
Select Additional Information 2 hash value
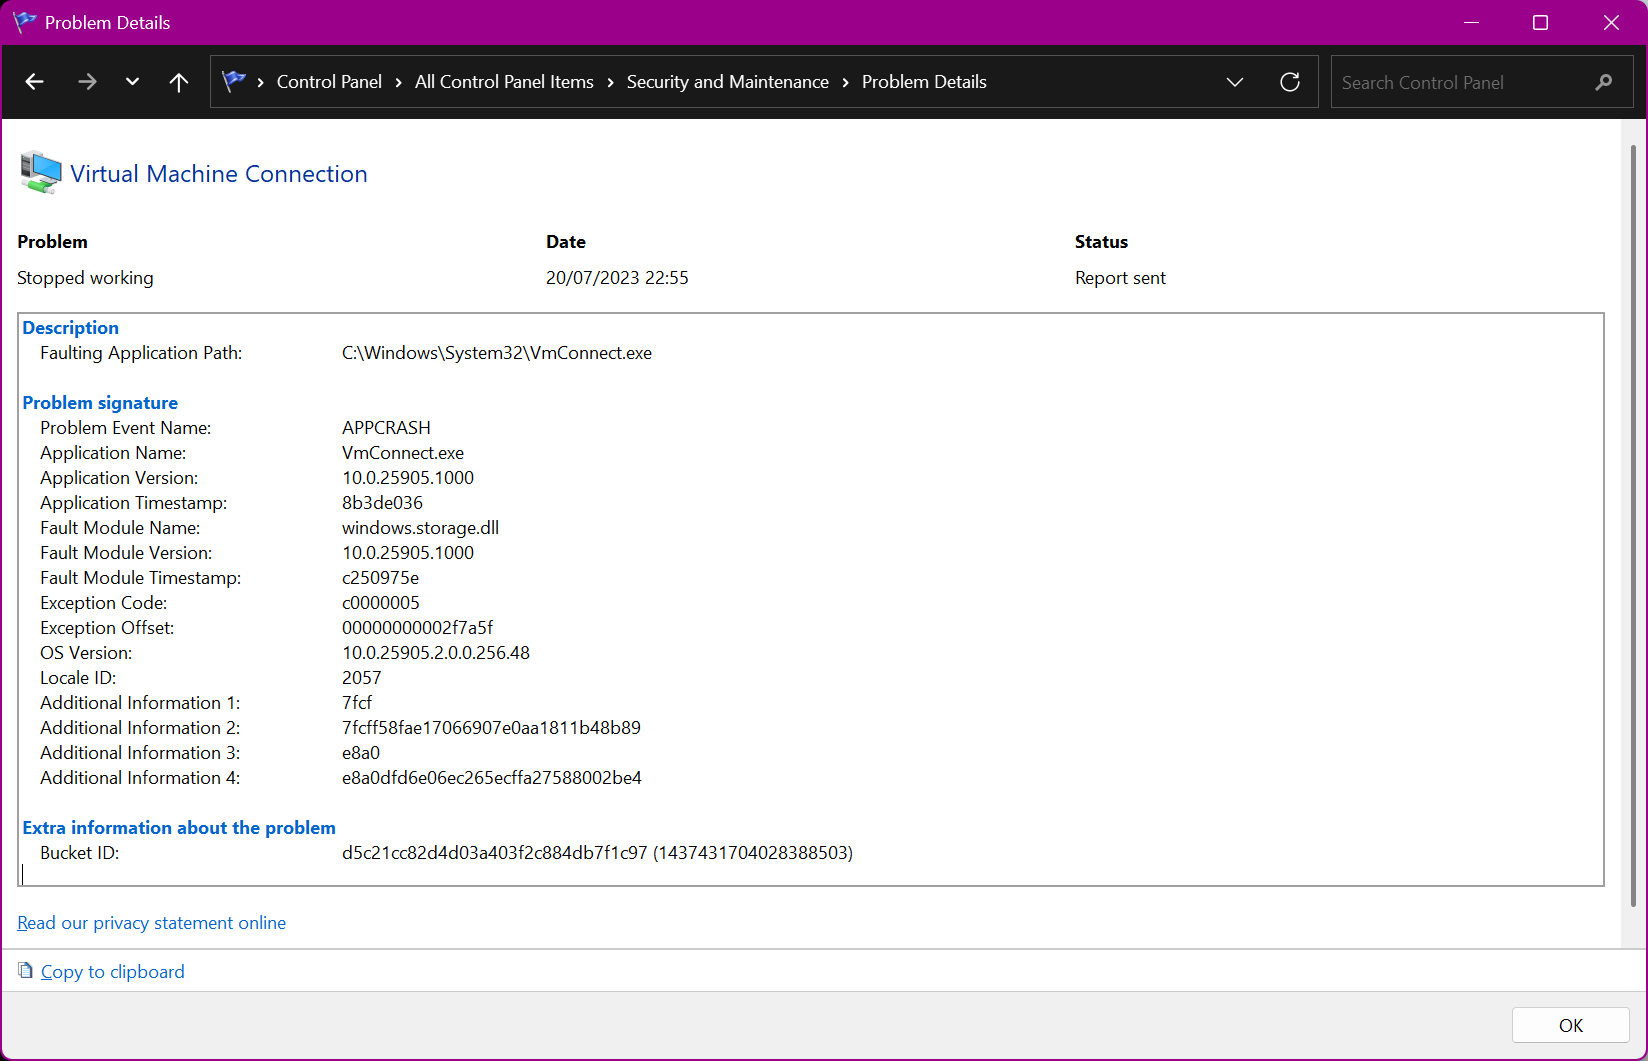491,728
